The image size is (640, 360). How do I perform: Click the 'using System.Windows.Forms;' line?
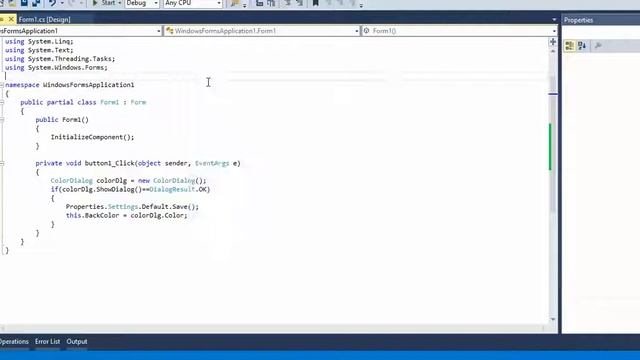pyautogui.click(x=56, y=68)
